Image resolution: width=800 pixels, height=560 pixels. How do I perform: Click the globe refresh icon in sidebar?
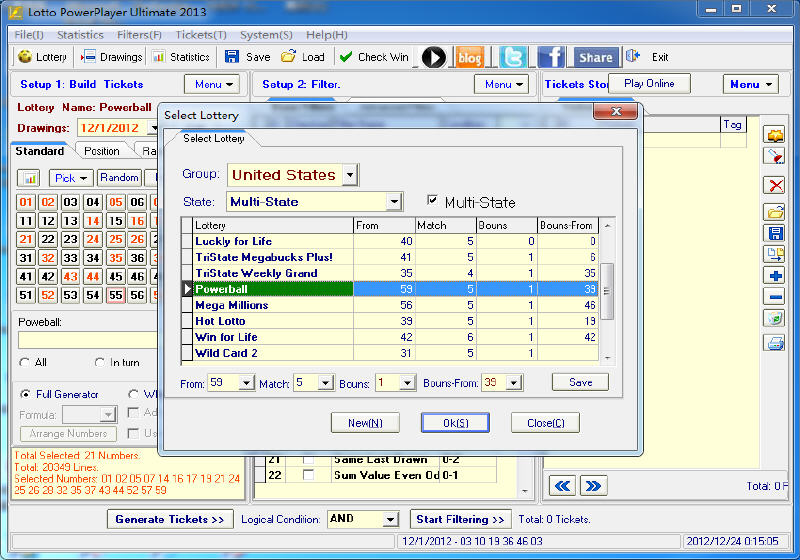click(x=776, y=318)
